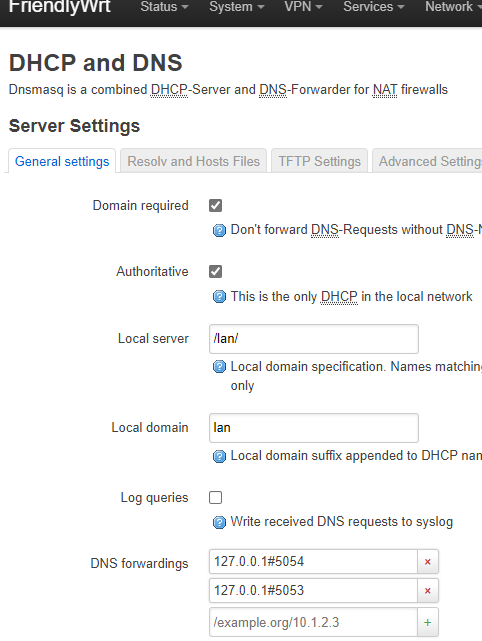This screenshot has width=482, height=641.
Task: Click help icon under Local server field
Action: (x=219, y=367)
